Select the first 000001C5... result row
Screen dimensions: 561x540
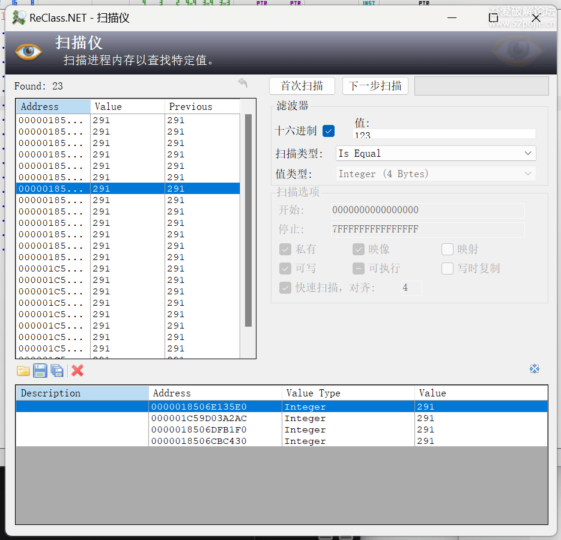[128, 268]
